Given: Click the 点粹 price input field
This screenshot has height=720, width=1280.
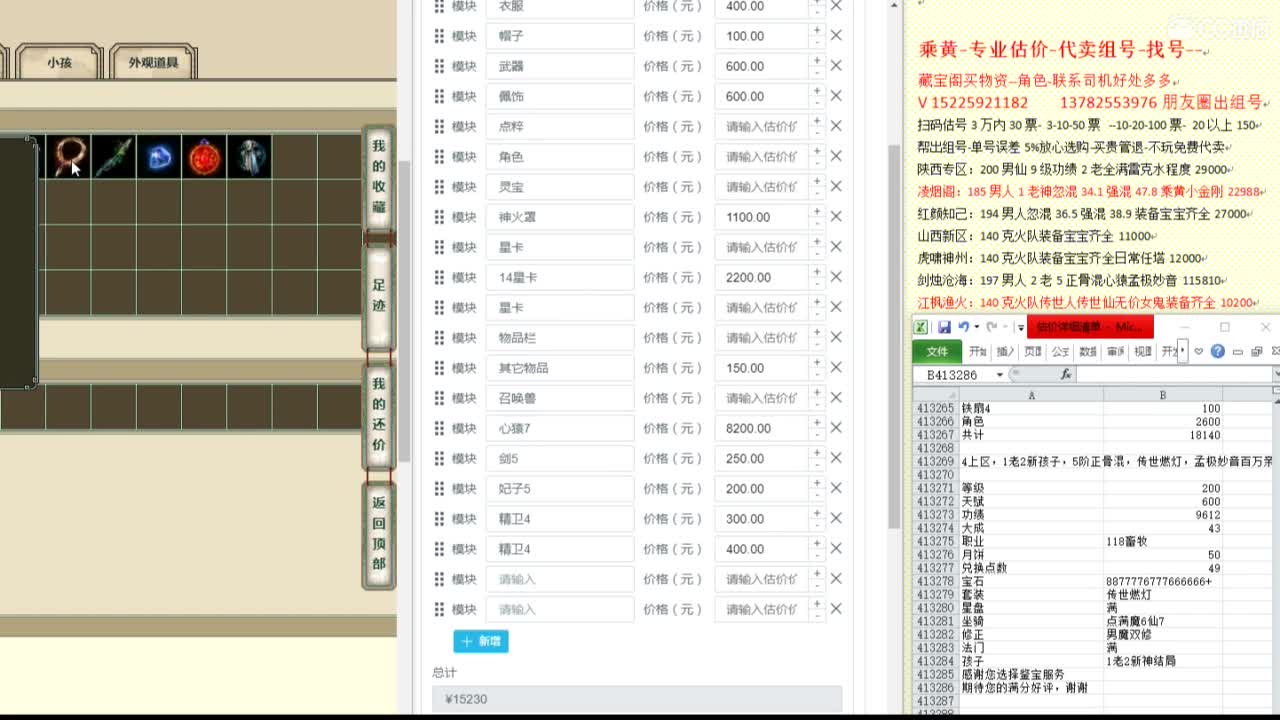Looking at the screenshot, I should tap(762, 127).
